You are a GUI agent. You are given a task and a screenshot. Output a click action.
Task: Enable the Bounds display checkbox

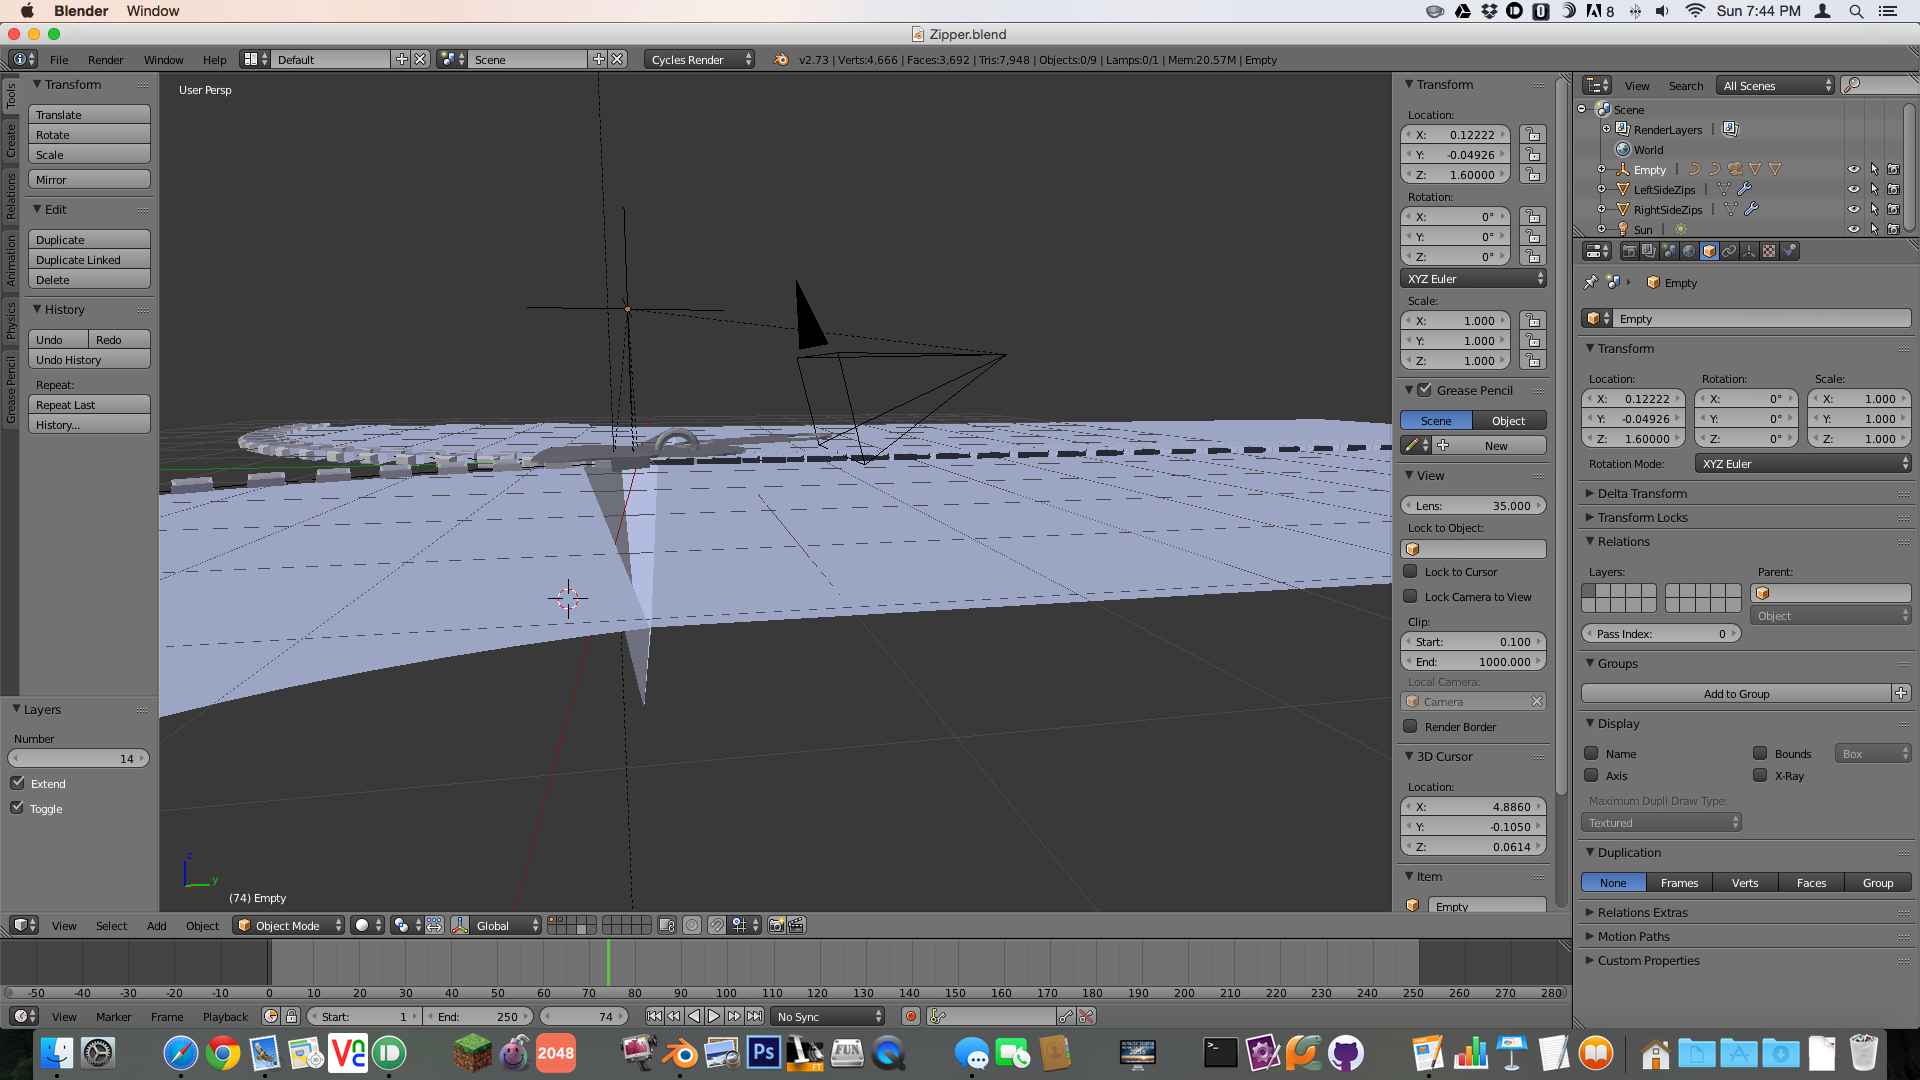click(1760, 754)
